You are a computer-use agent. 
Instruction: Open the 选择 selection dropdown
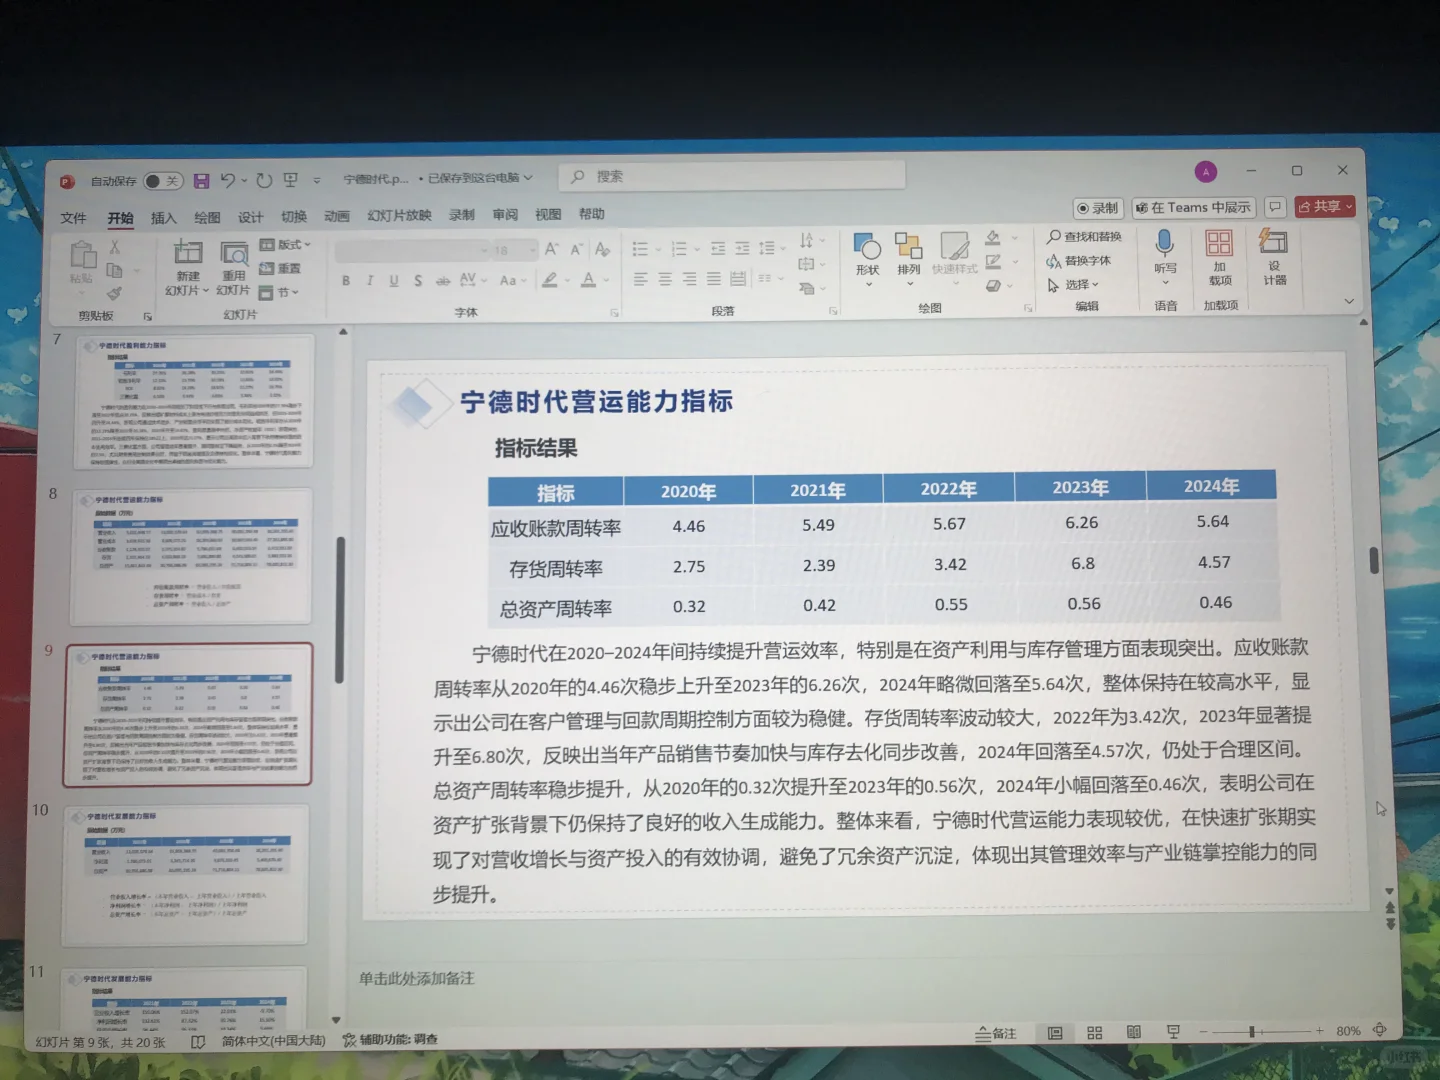pos(1073,285)
